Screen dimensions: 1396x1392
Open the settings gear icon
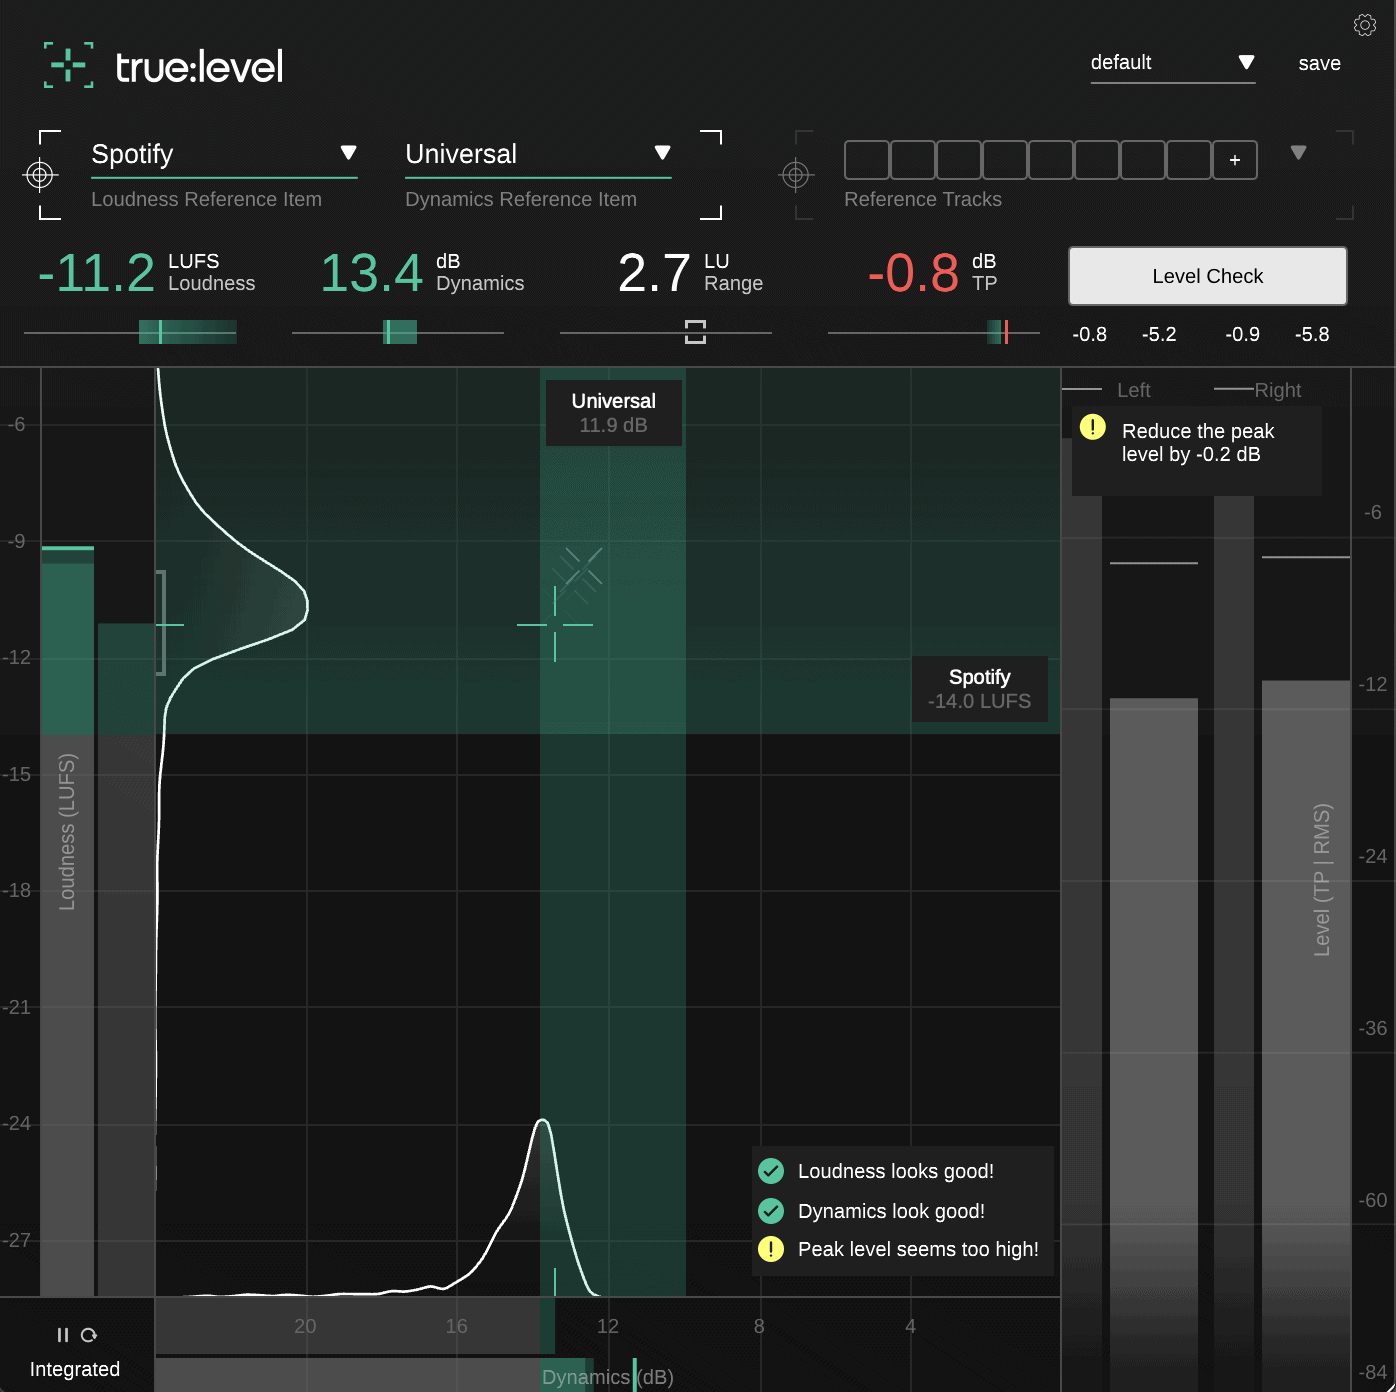coord(1364,25)
